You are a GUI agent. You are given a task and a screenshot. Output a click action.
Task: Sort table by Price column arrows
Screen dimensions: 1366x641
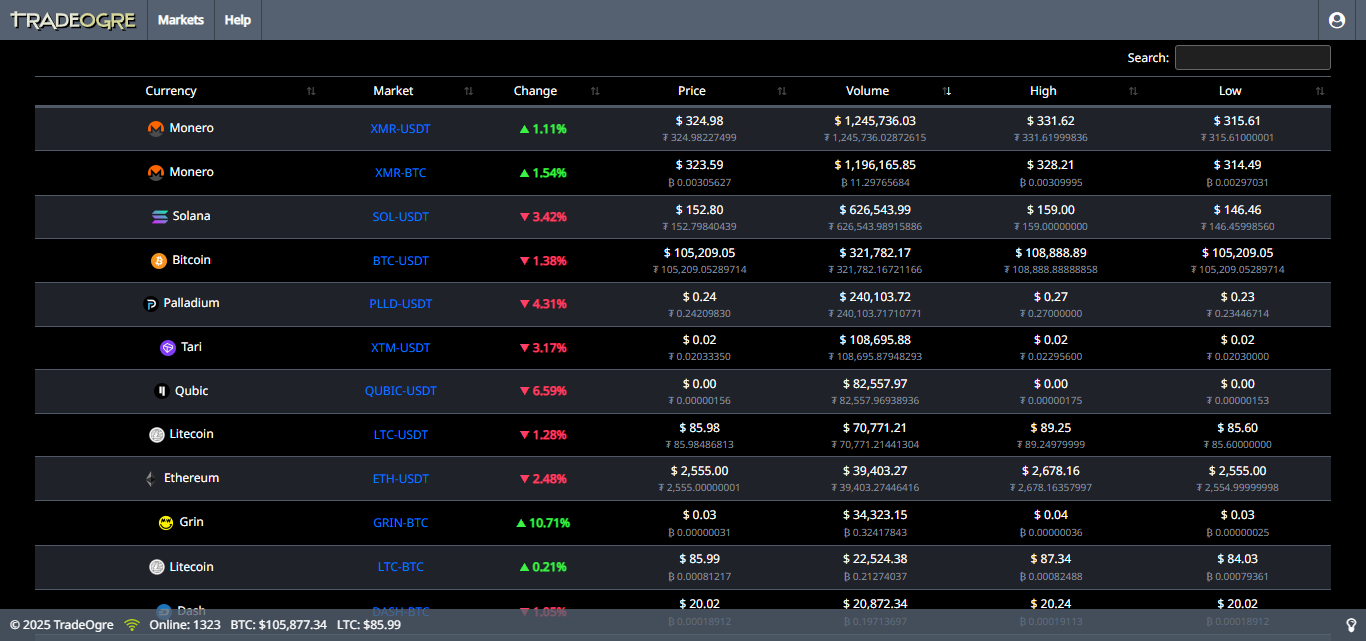tap(782, 91)
